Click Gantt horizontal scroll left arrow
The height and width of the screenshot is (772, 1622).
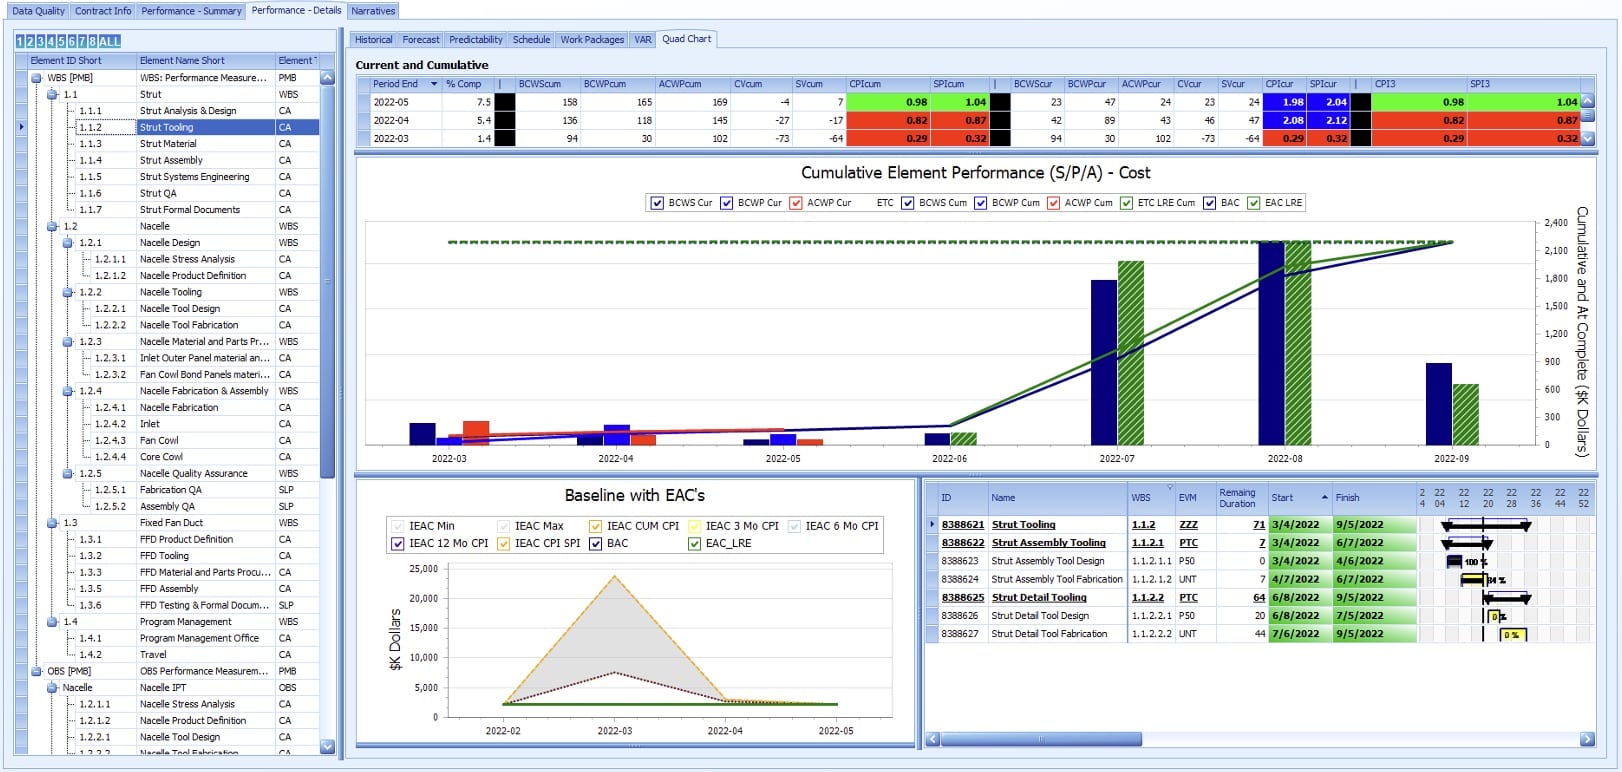coord(933,739)
